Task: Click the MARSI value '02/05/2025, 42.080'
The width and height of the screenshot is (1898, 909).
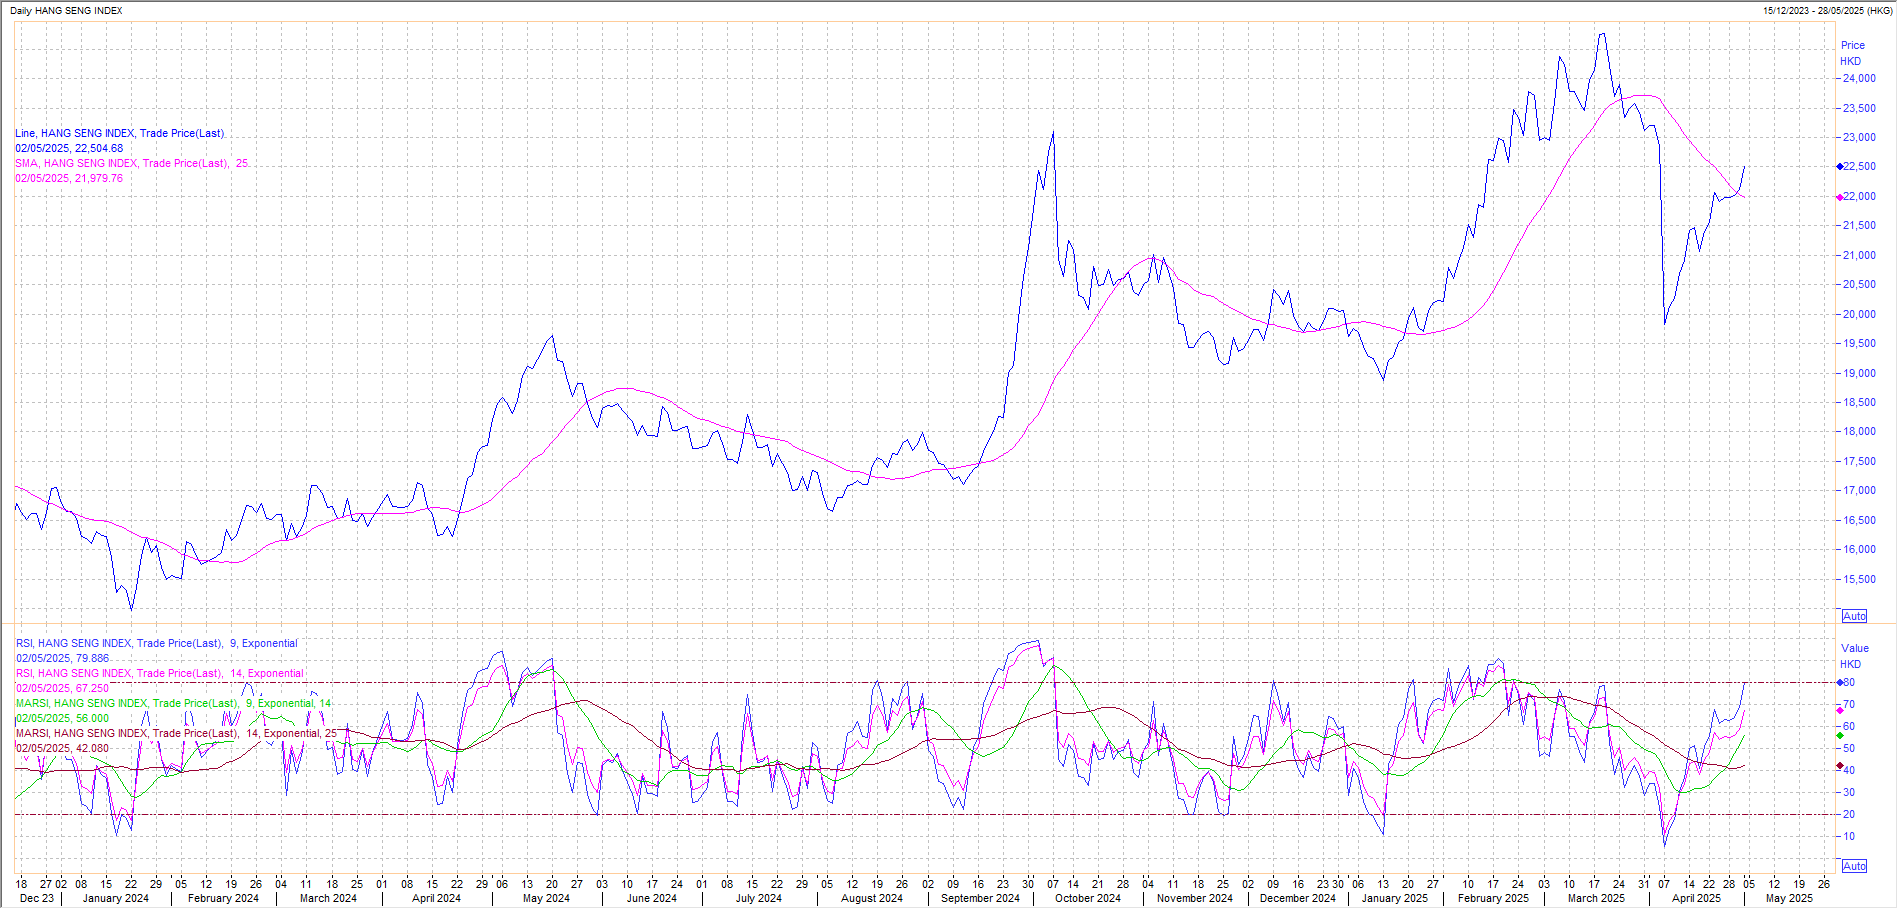Action: (x=62, y=748)
